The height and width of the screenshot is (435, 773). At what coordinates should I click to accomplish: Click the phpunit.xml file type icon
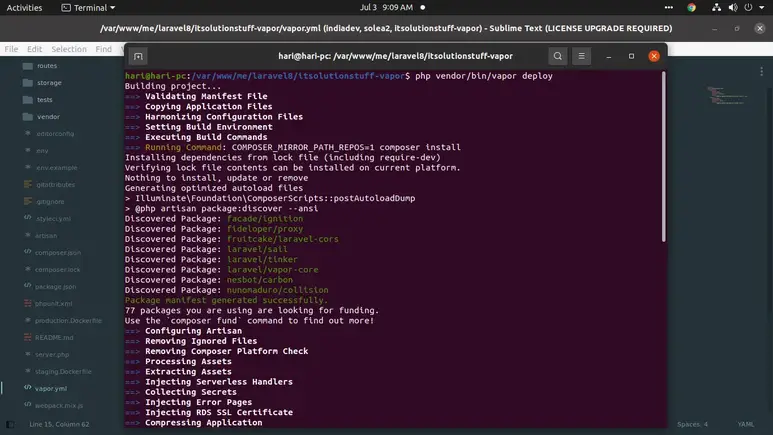point(28,303)
